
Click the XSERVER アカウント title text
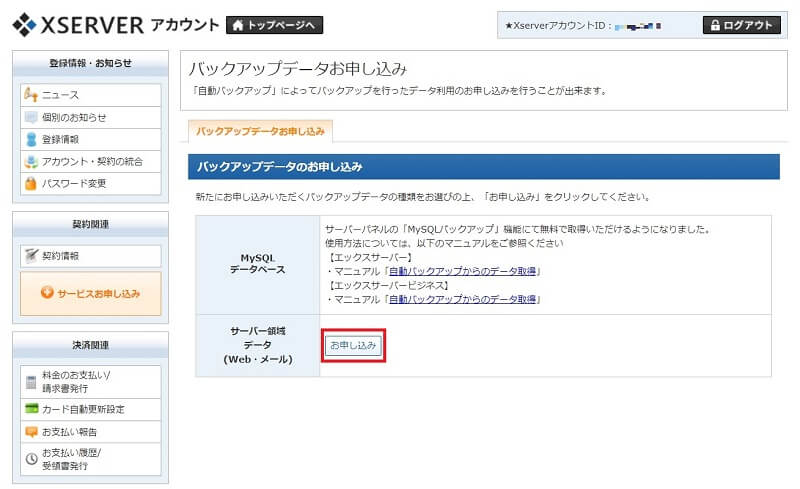130,25
